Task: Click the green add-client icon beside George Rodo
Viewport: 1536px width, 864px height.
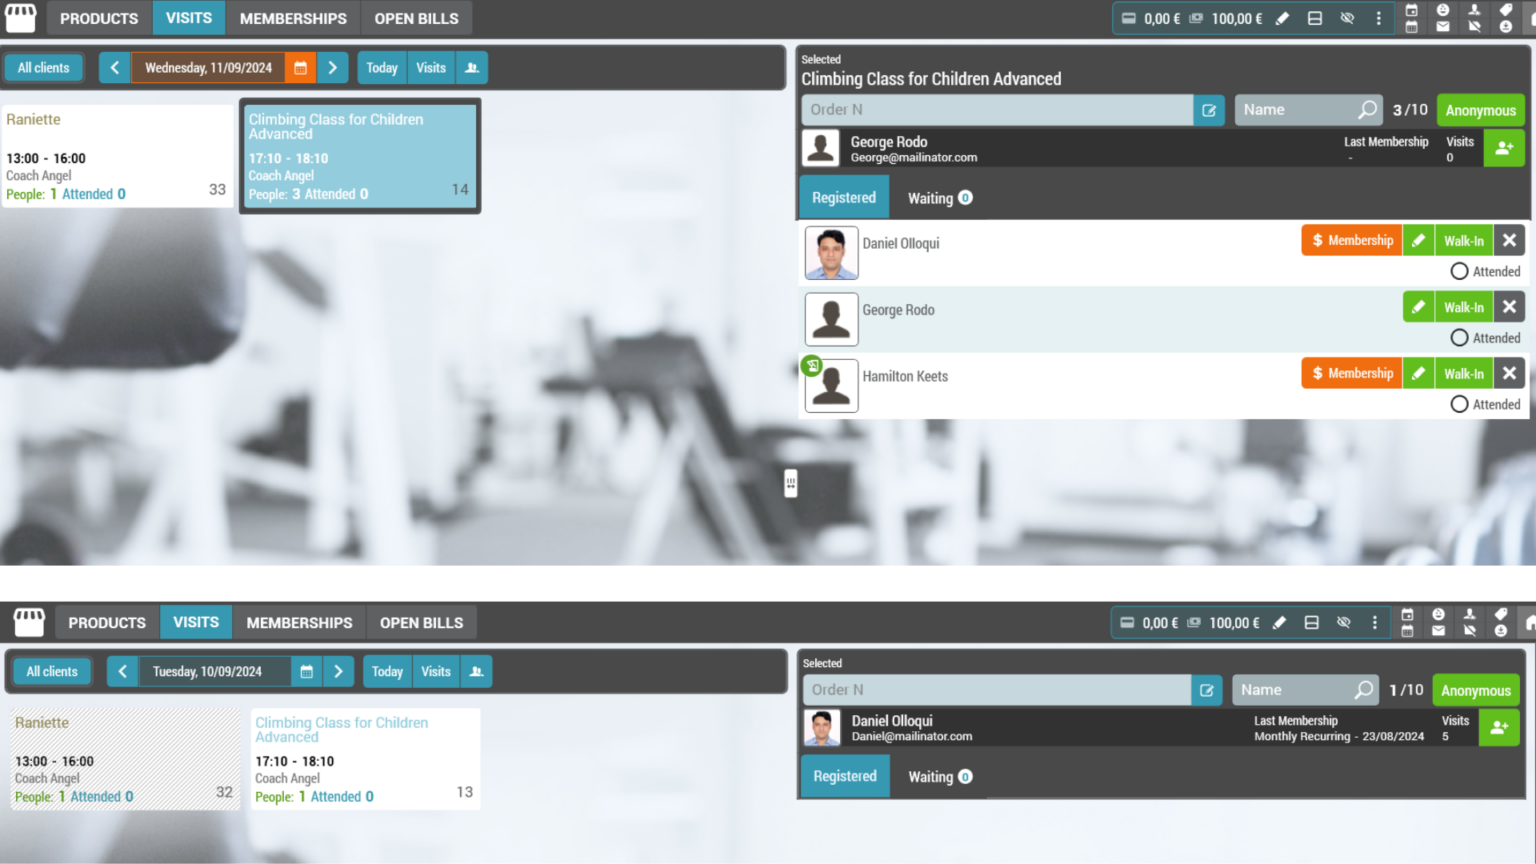Action: [x=1504, y=148]
